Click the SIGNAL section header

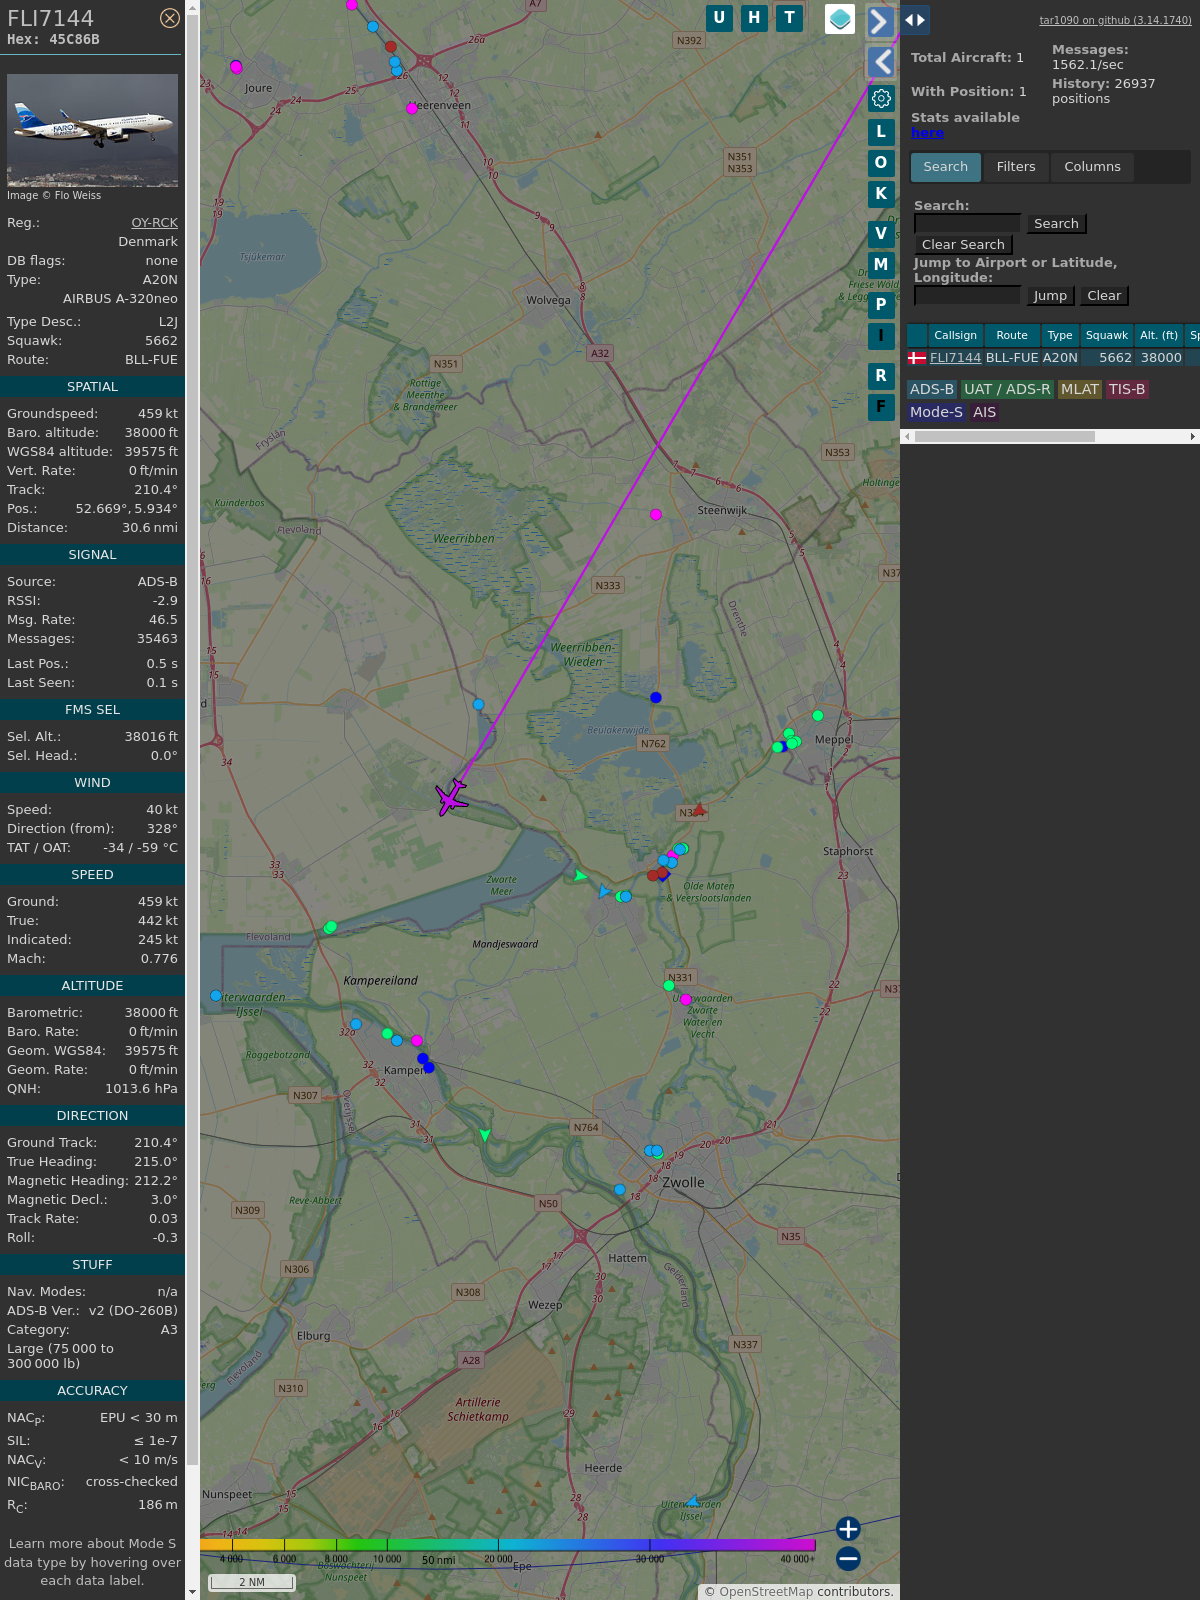(92, 555)
